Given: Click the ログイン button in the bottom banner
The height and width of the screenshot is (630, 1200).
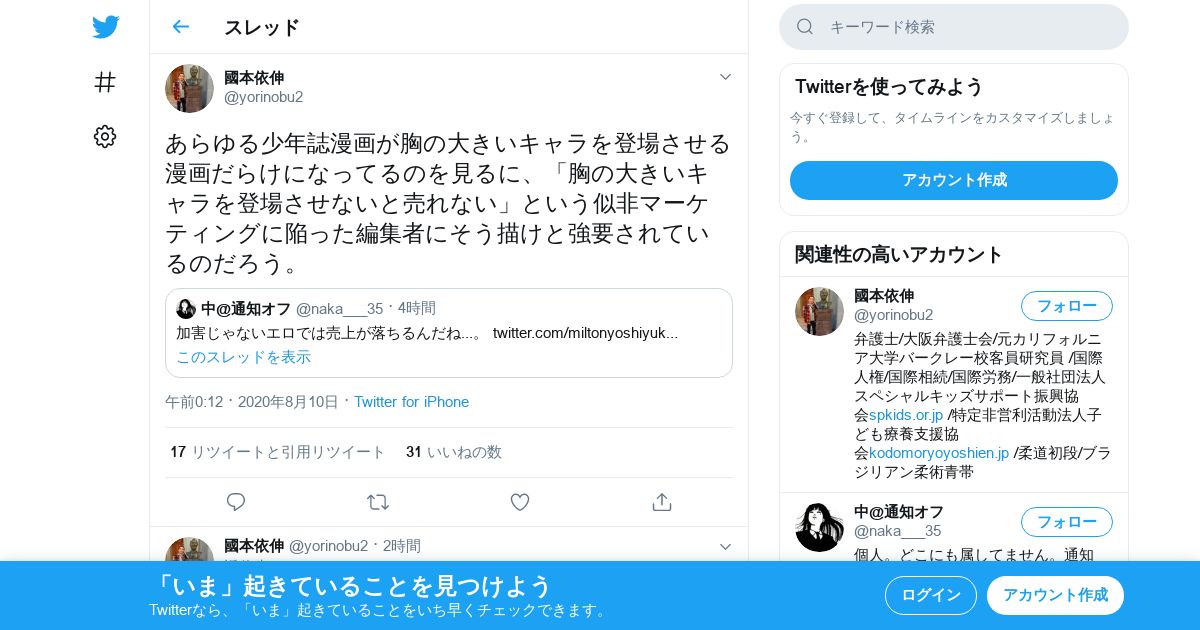Looking at the screenshot, I should coord(931,595).
